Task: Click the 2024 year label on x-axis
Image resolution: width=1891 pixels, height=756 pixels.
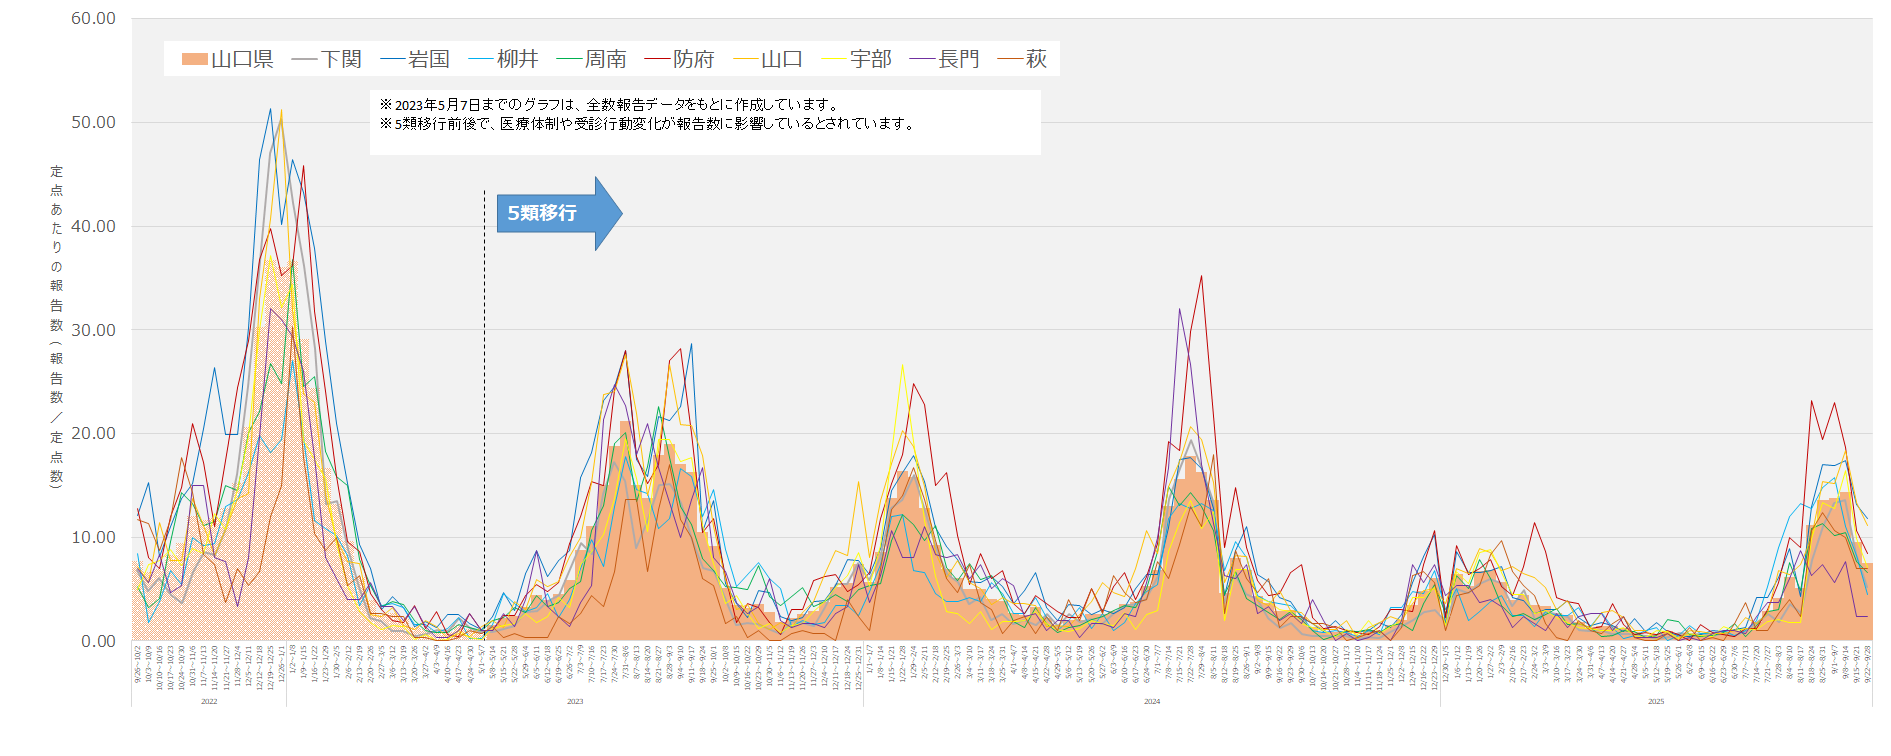Action: (1152, 702)
